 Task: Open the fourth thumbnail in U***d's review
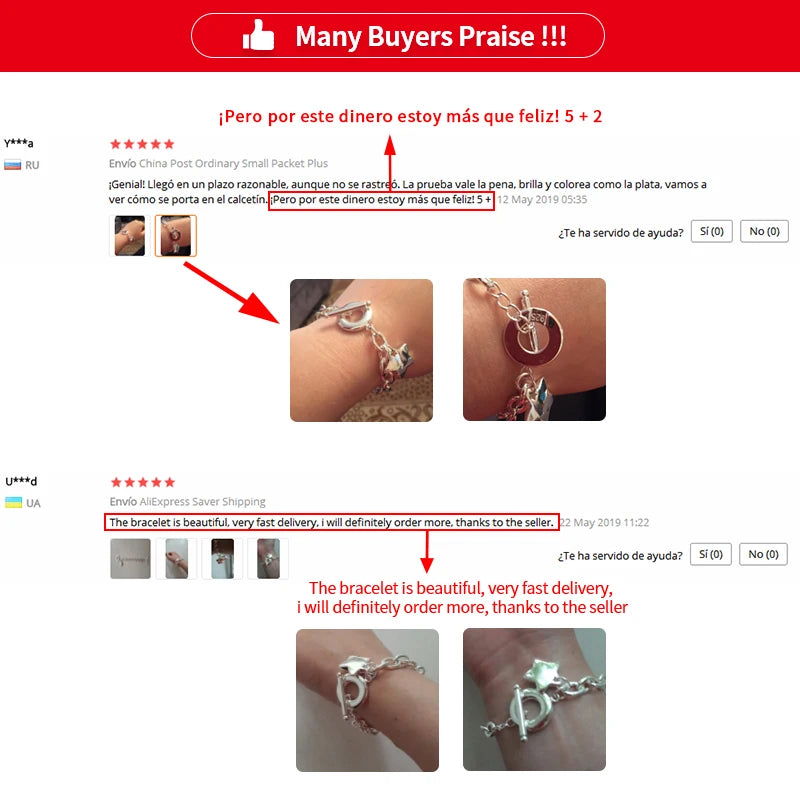coord(268,559)
